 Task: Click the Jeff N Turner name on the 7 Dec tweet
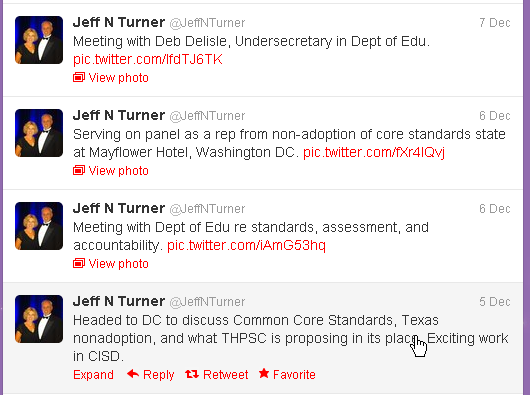pos(119,22)
